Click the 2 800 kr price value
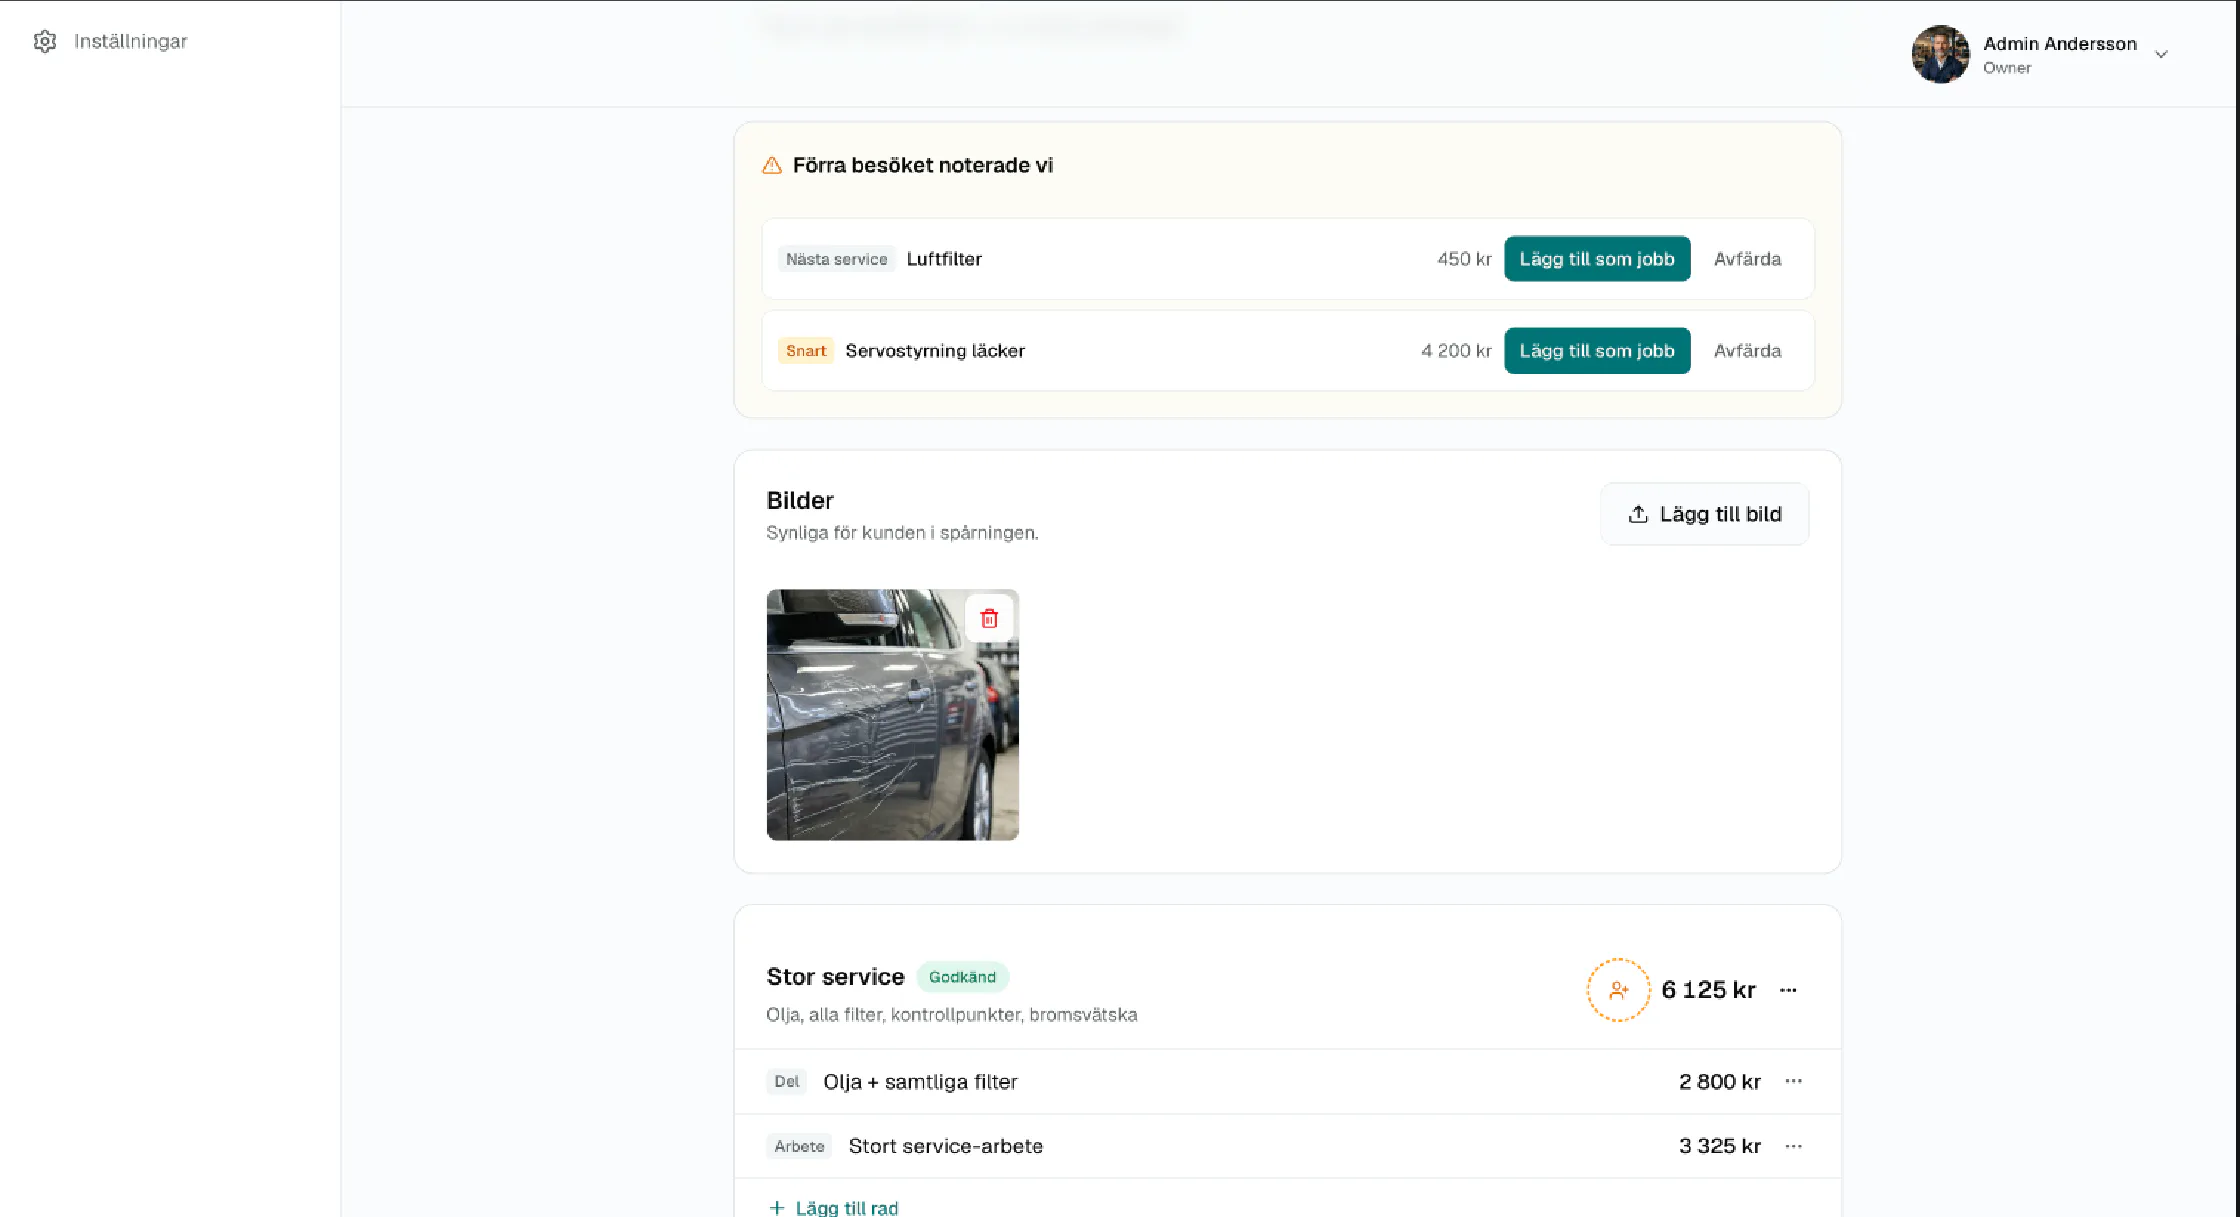The height and width of the screenshot is (1217, 2240). 1719,1082
